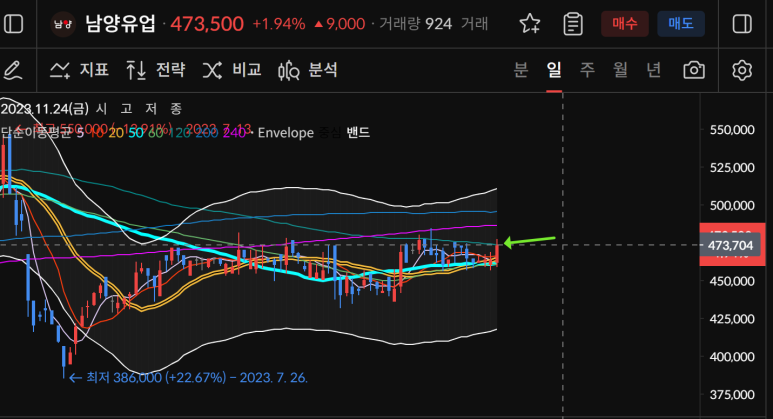The image size is (773, 419).
Task: Click the Envelope indicator label
Action: click(x=285, y=133)
